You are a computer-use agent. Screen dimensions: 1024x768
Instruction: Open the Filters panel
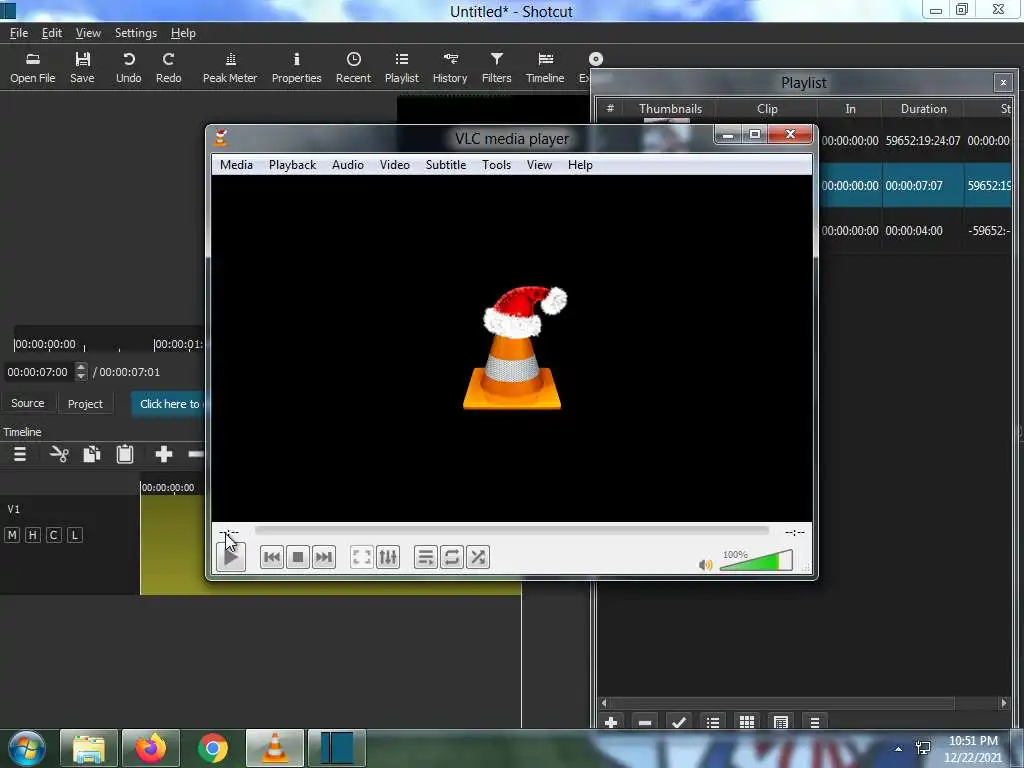point(496,68)
